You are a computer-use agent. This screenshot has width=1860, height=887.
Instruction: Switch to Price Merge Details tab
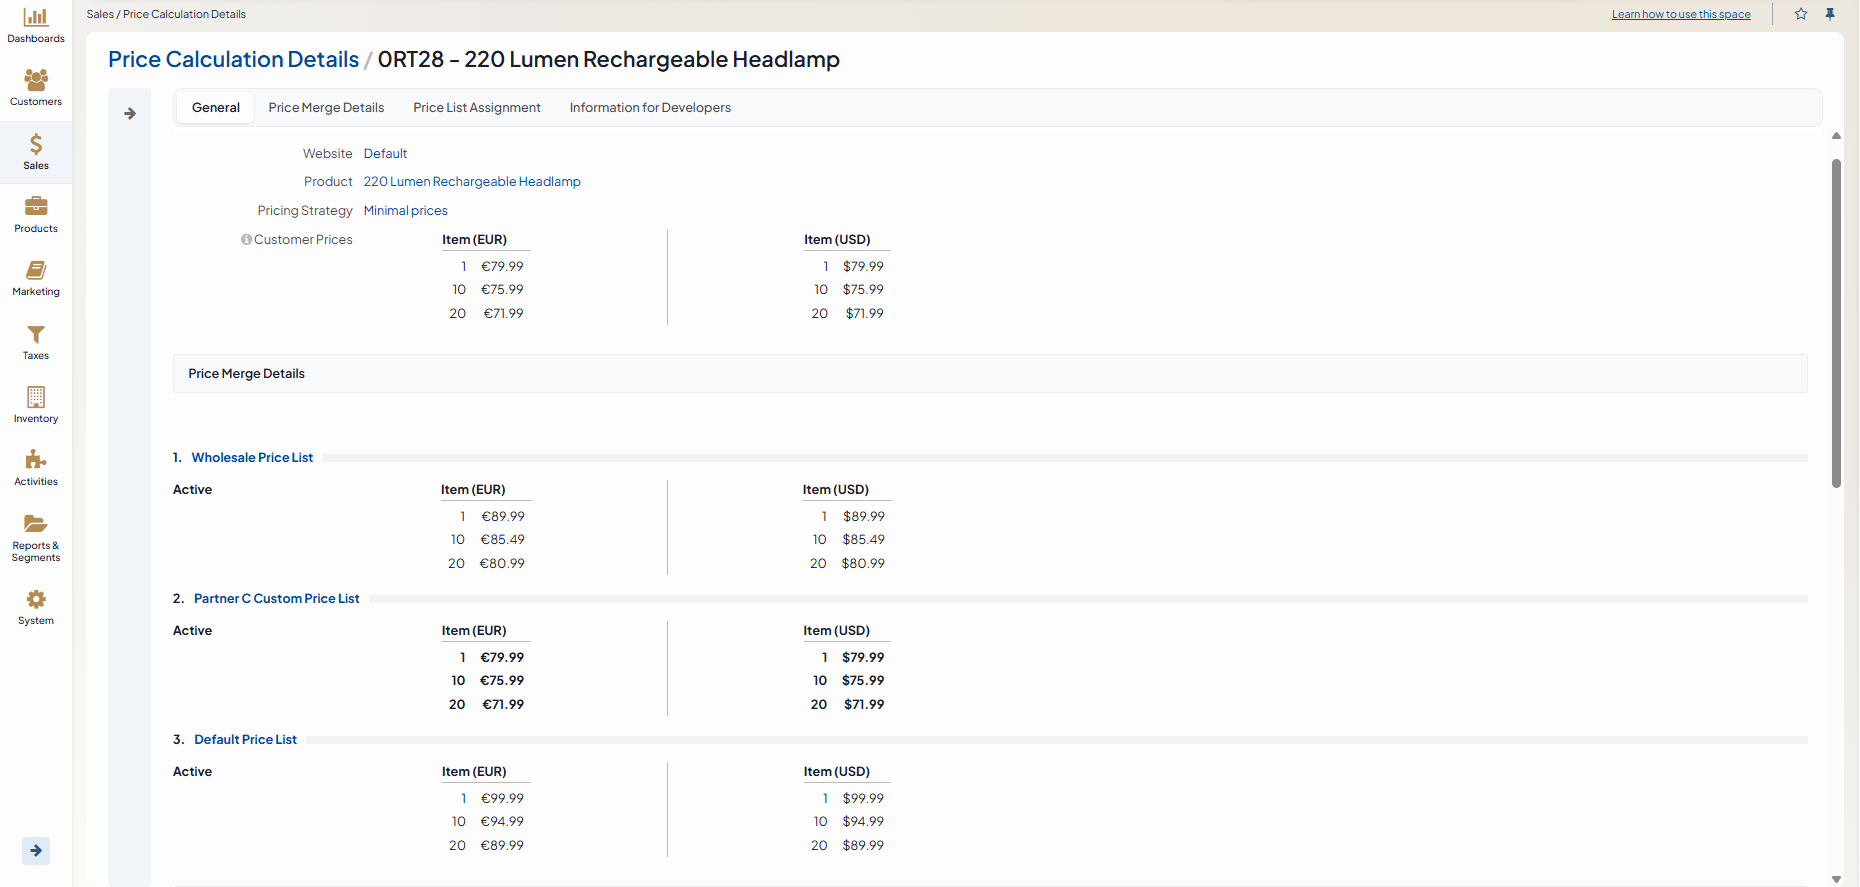click(x=326, y=108)
